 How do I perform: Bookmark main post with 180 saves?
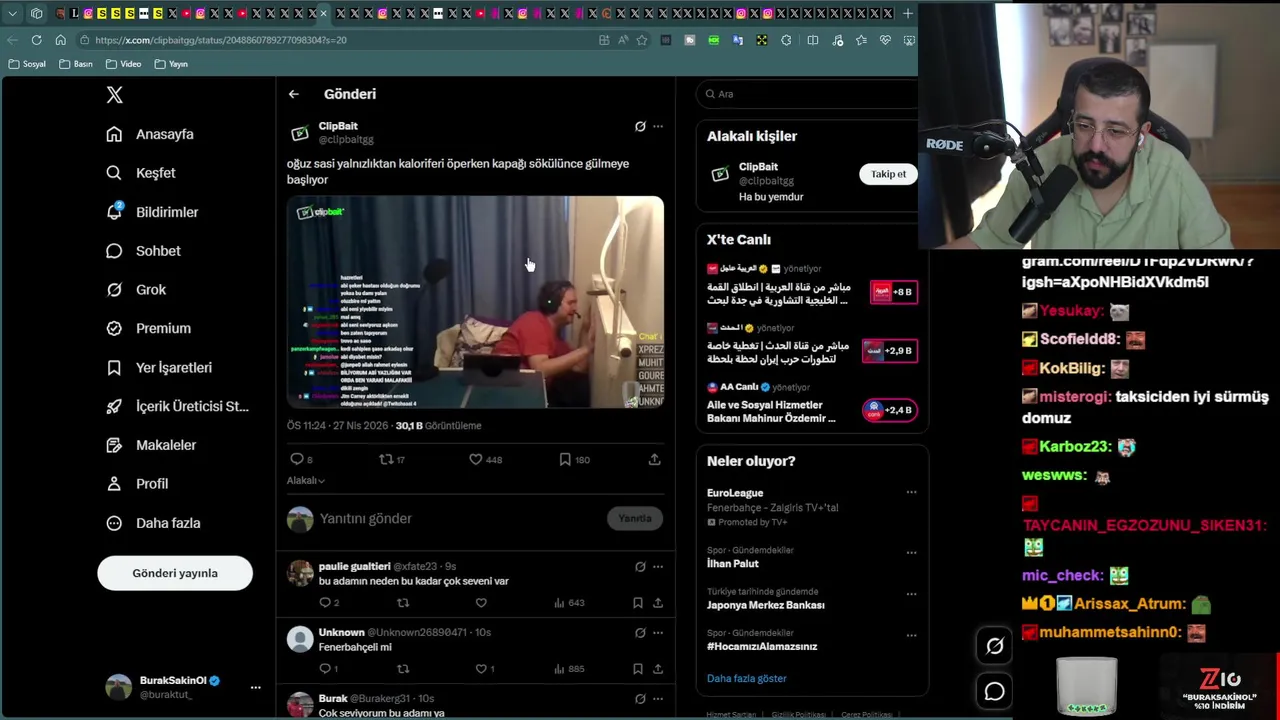[x=565, y=459]
